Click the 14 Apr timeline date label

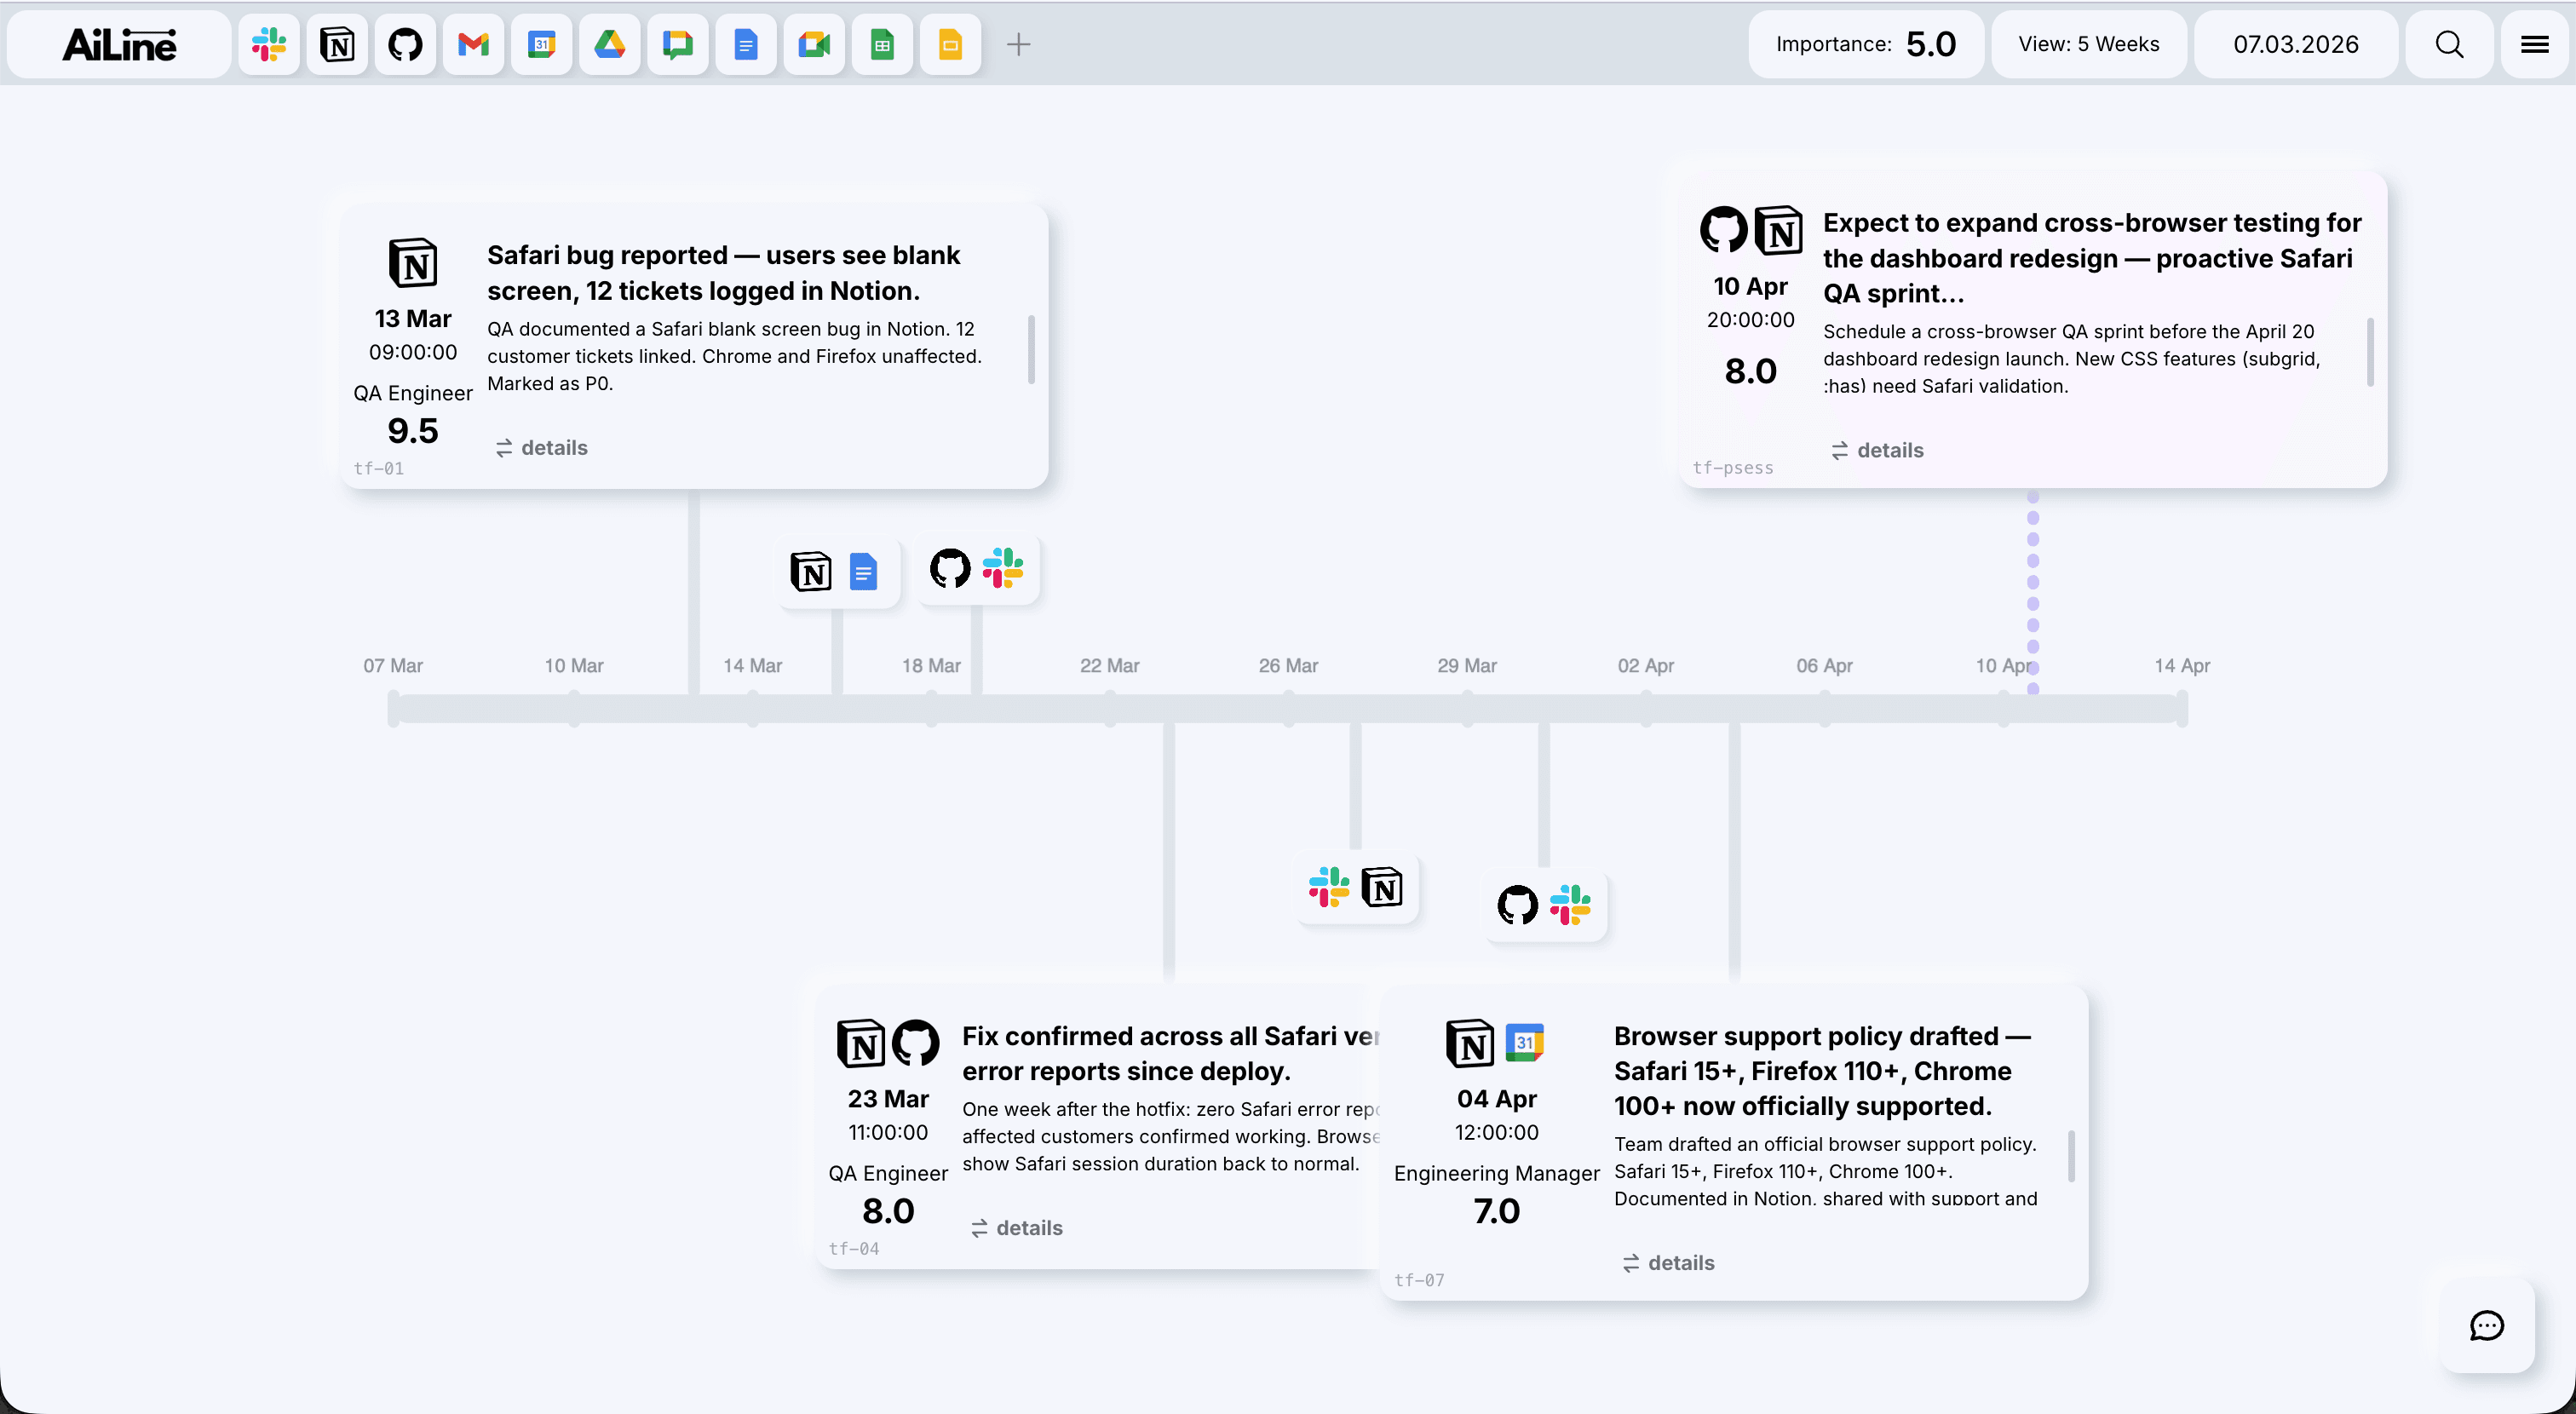[2182, 666]
